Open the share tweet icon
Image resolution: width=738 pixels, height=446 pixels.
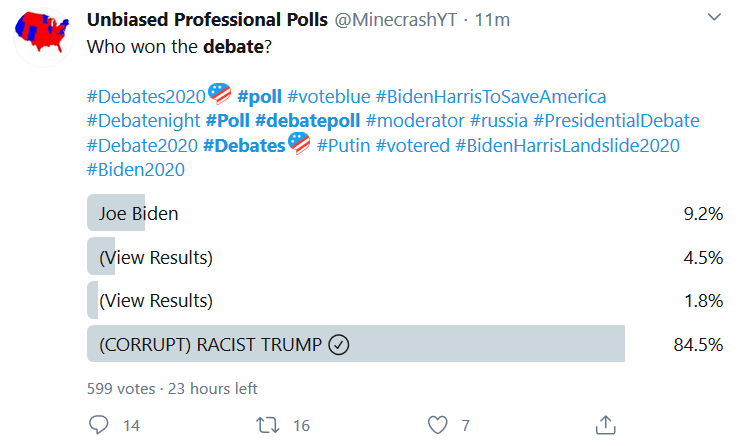(x=605, y=425)
